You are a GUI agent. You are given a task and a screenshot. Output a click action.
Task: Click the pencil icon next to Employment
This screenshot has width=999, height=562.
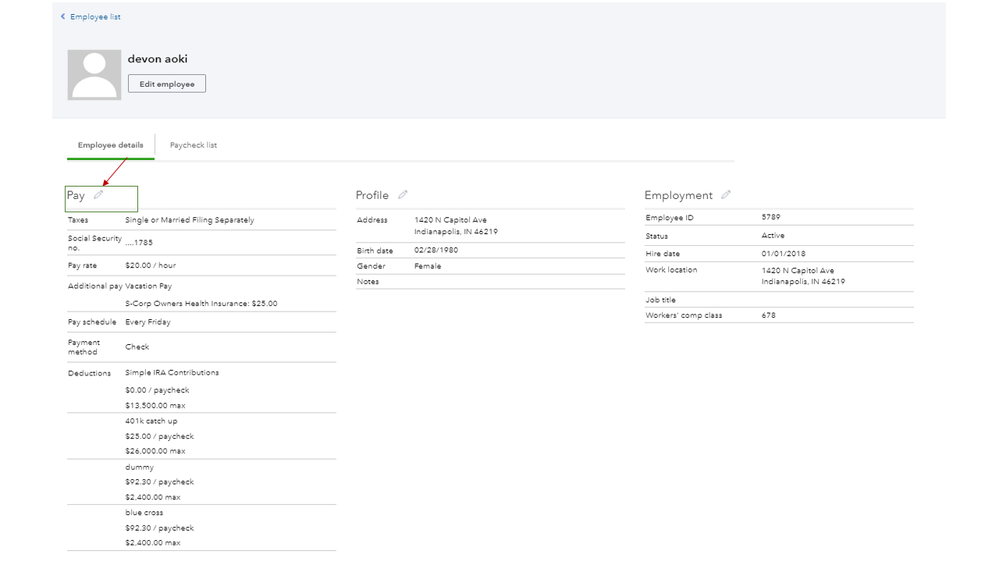(x=726, y=195)
